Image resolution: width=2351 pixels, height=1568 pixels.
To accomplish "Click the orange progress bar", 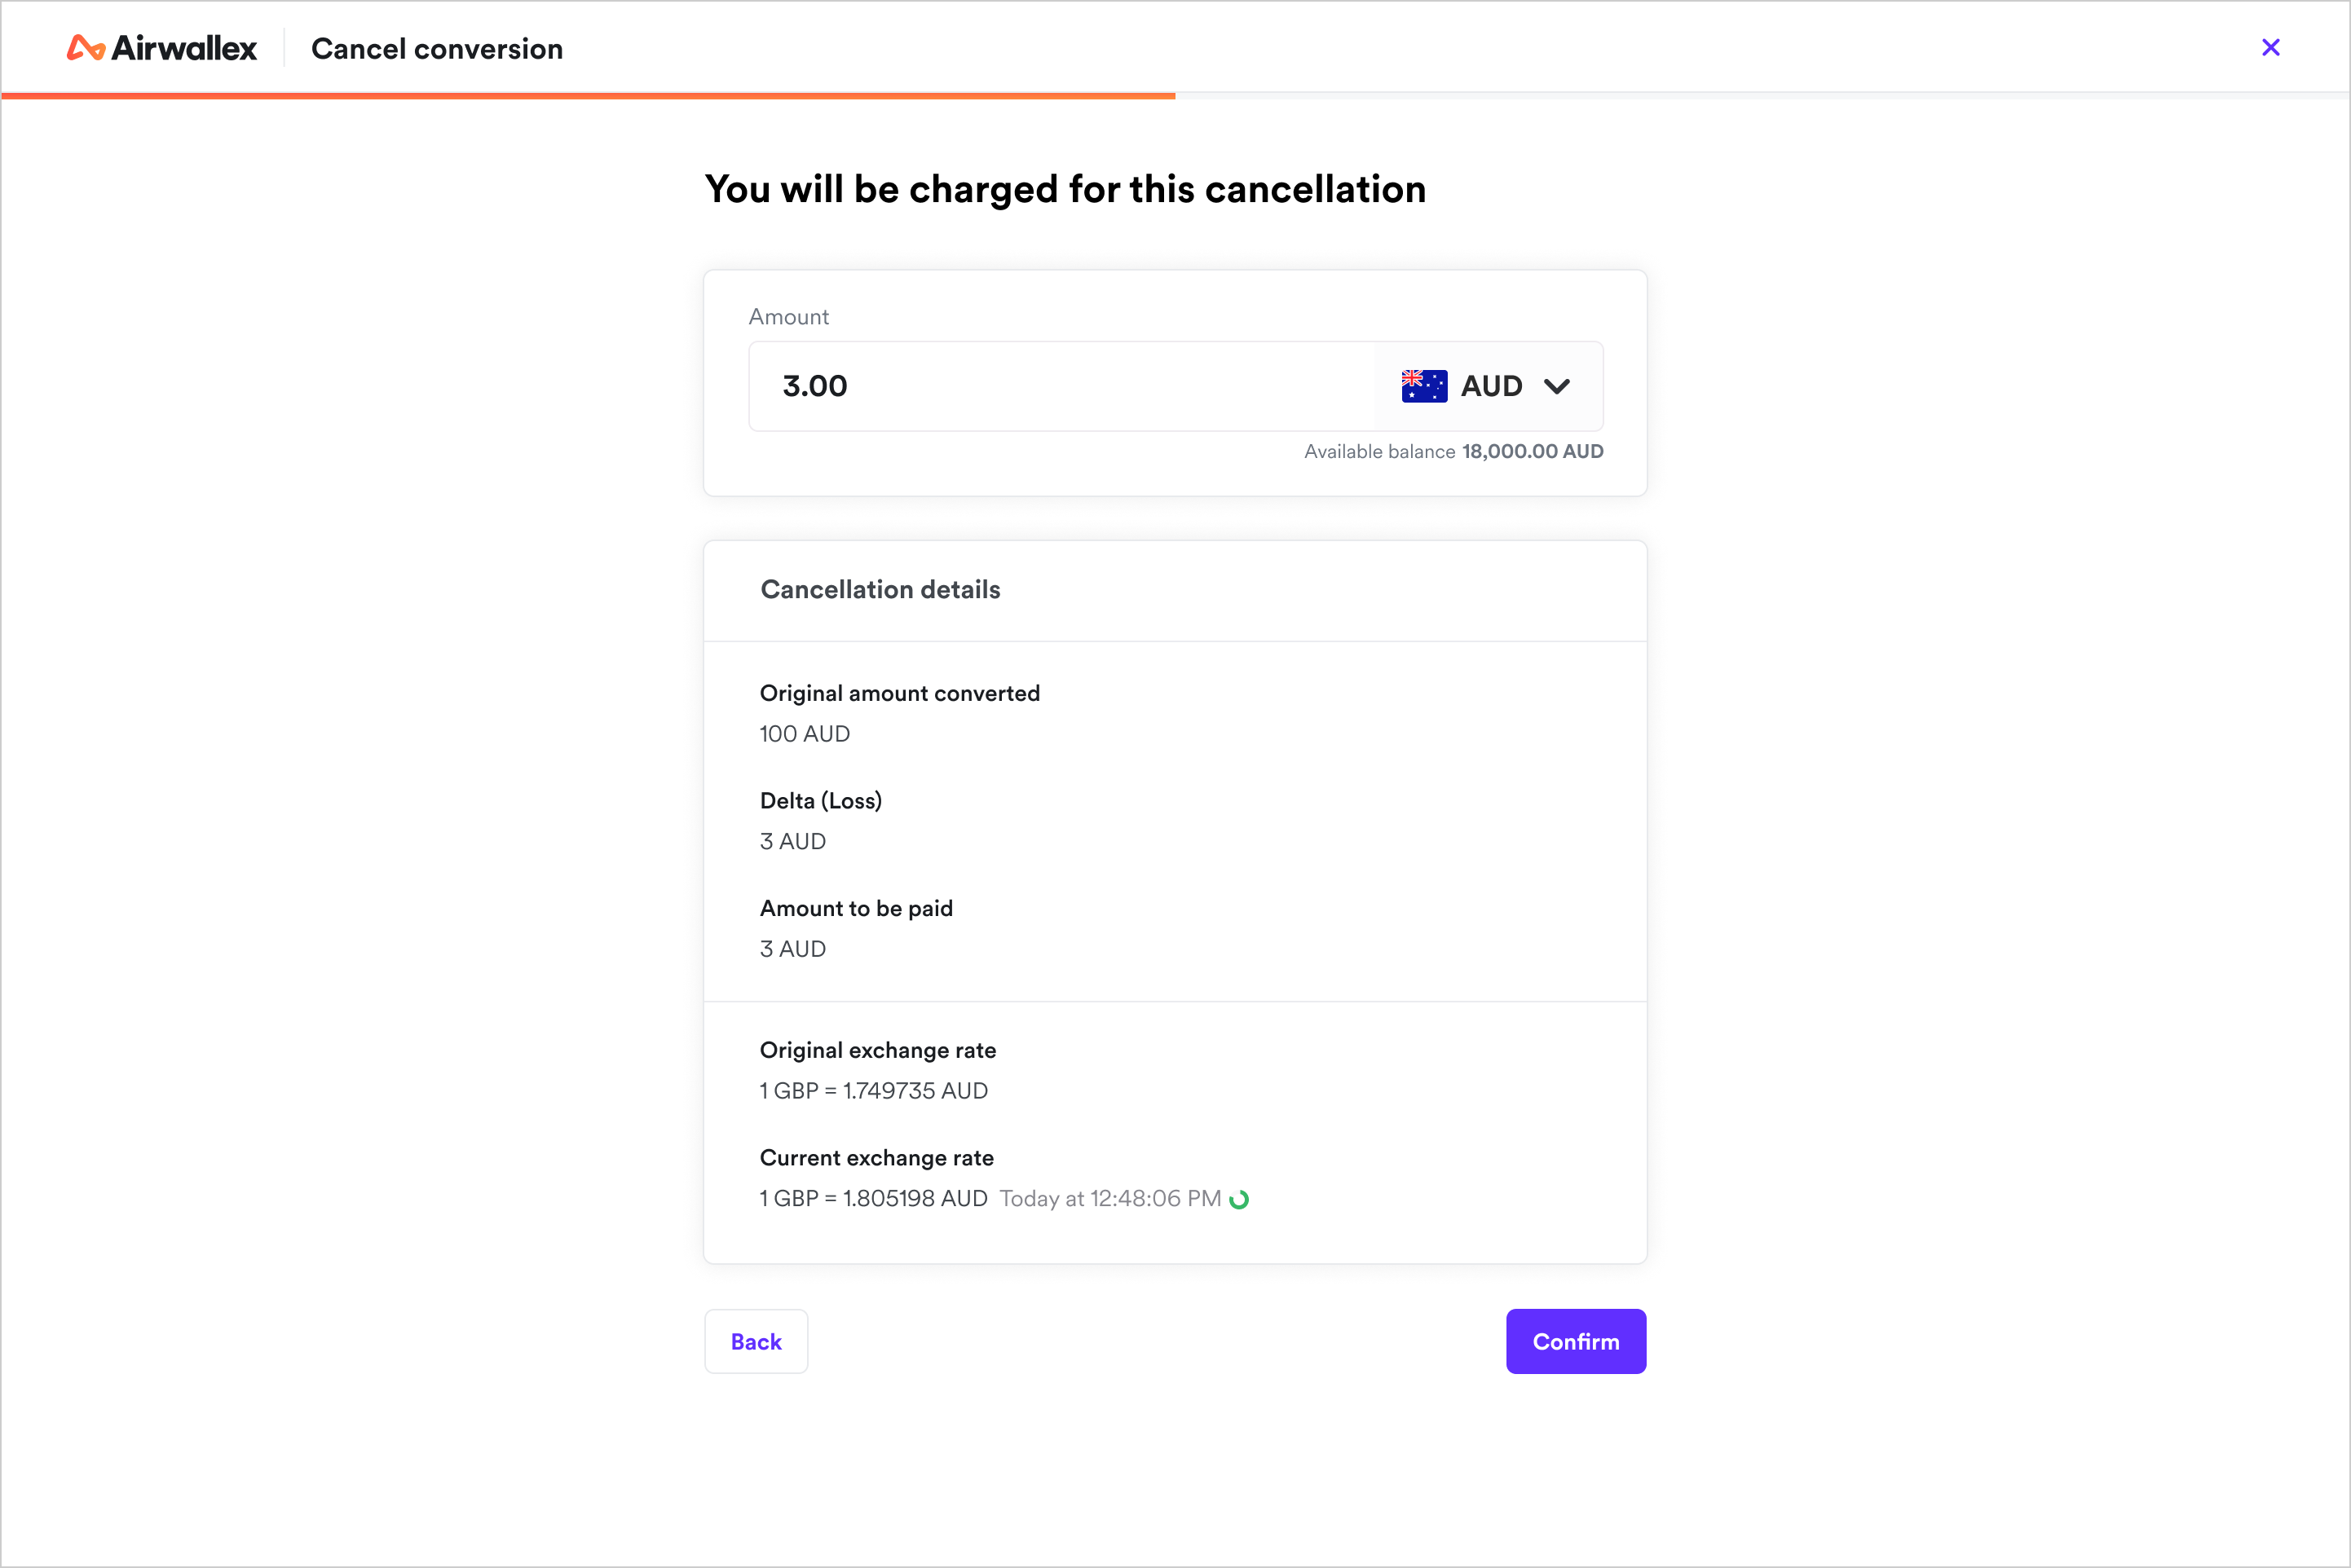I will pos(588,96).
